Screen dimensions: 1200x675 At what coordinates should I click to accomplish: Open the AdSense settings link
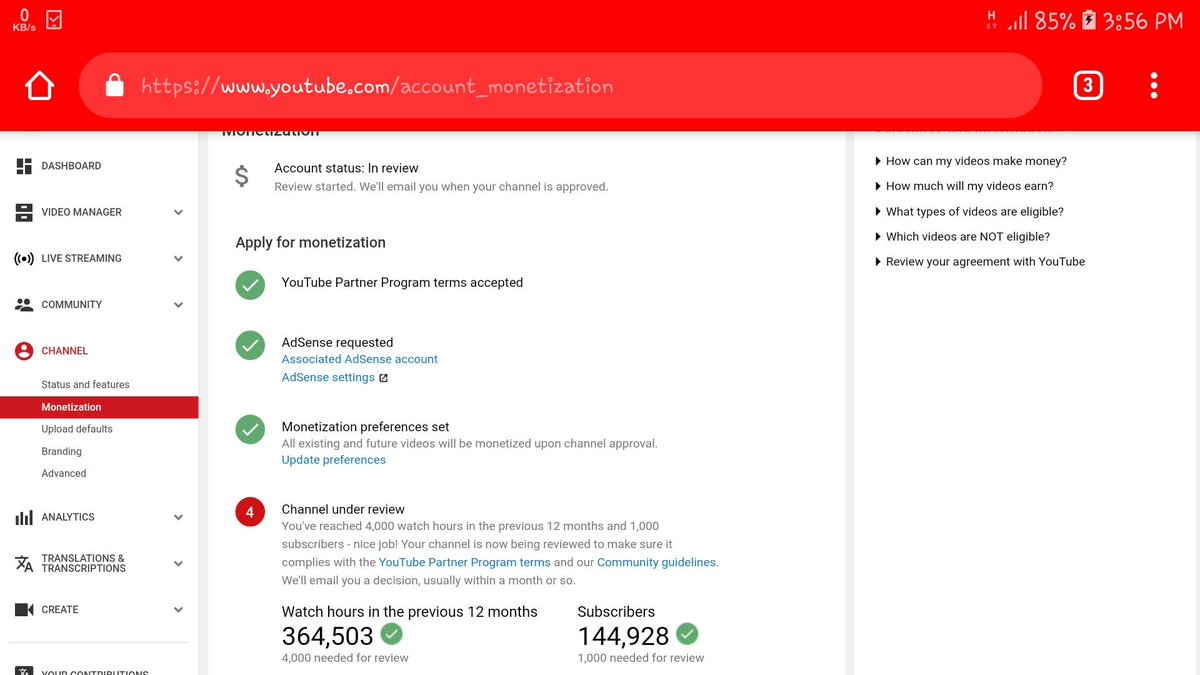[x=328, y=377]
